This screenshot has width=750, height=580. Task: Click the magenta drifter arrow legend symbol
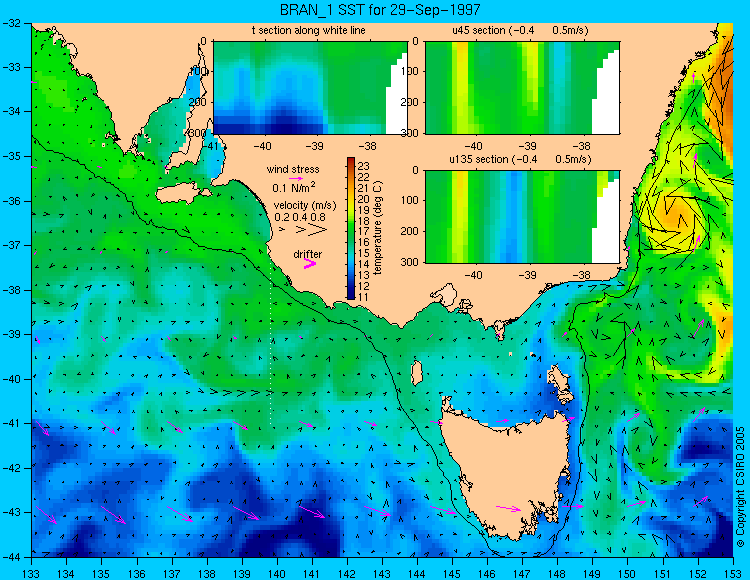coord(310,264)
